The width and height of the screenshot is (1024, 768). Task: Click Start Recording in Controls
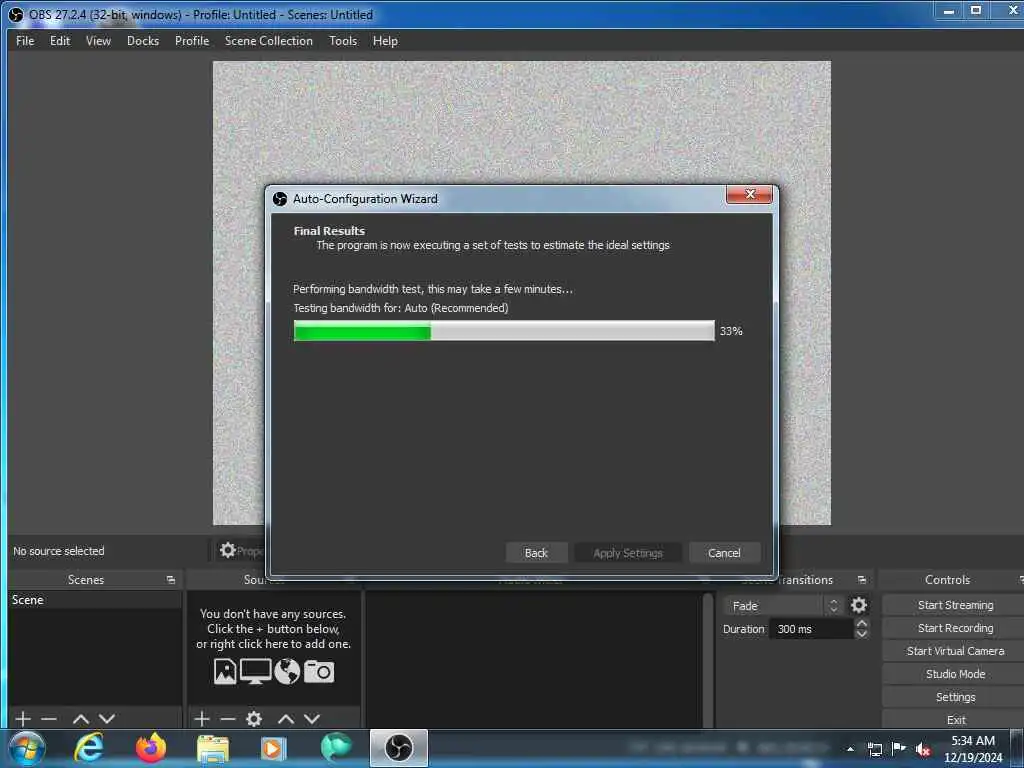coord(955,628)
